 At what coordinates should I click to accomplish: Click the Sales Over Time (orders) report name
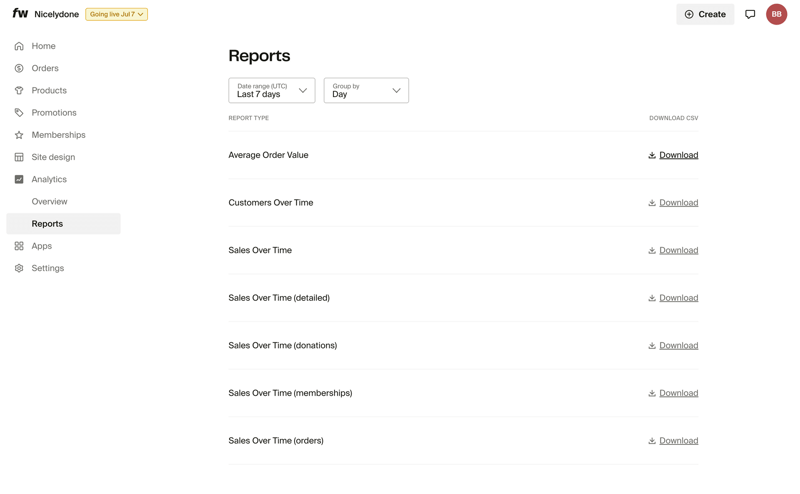click(276, 440)
